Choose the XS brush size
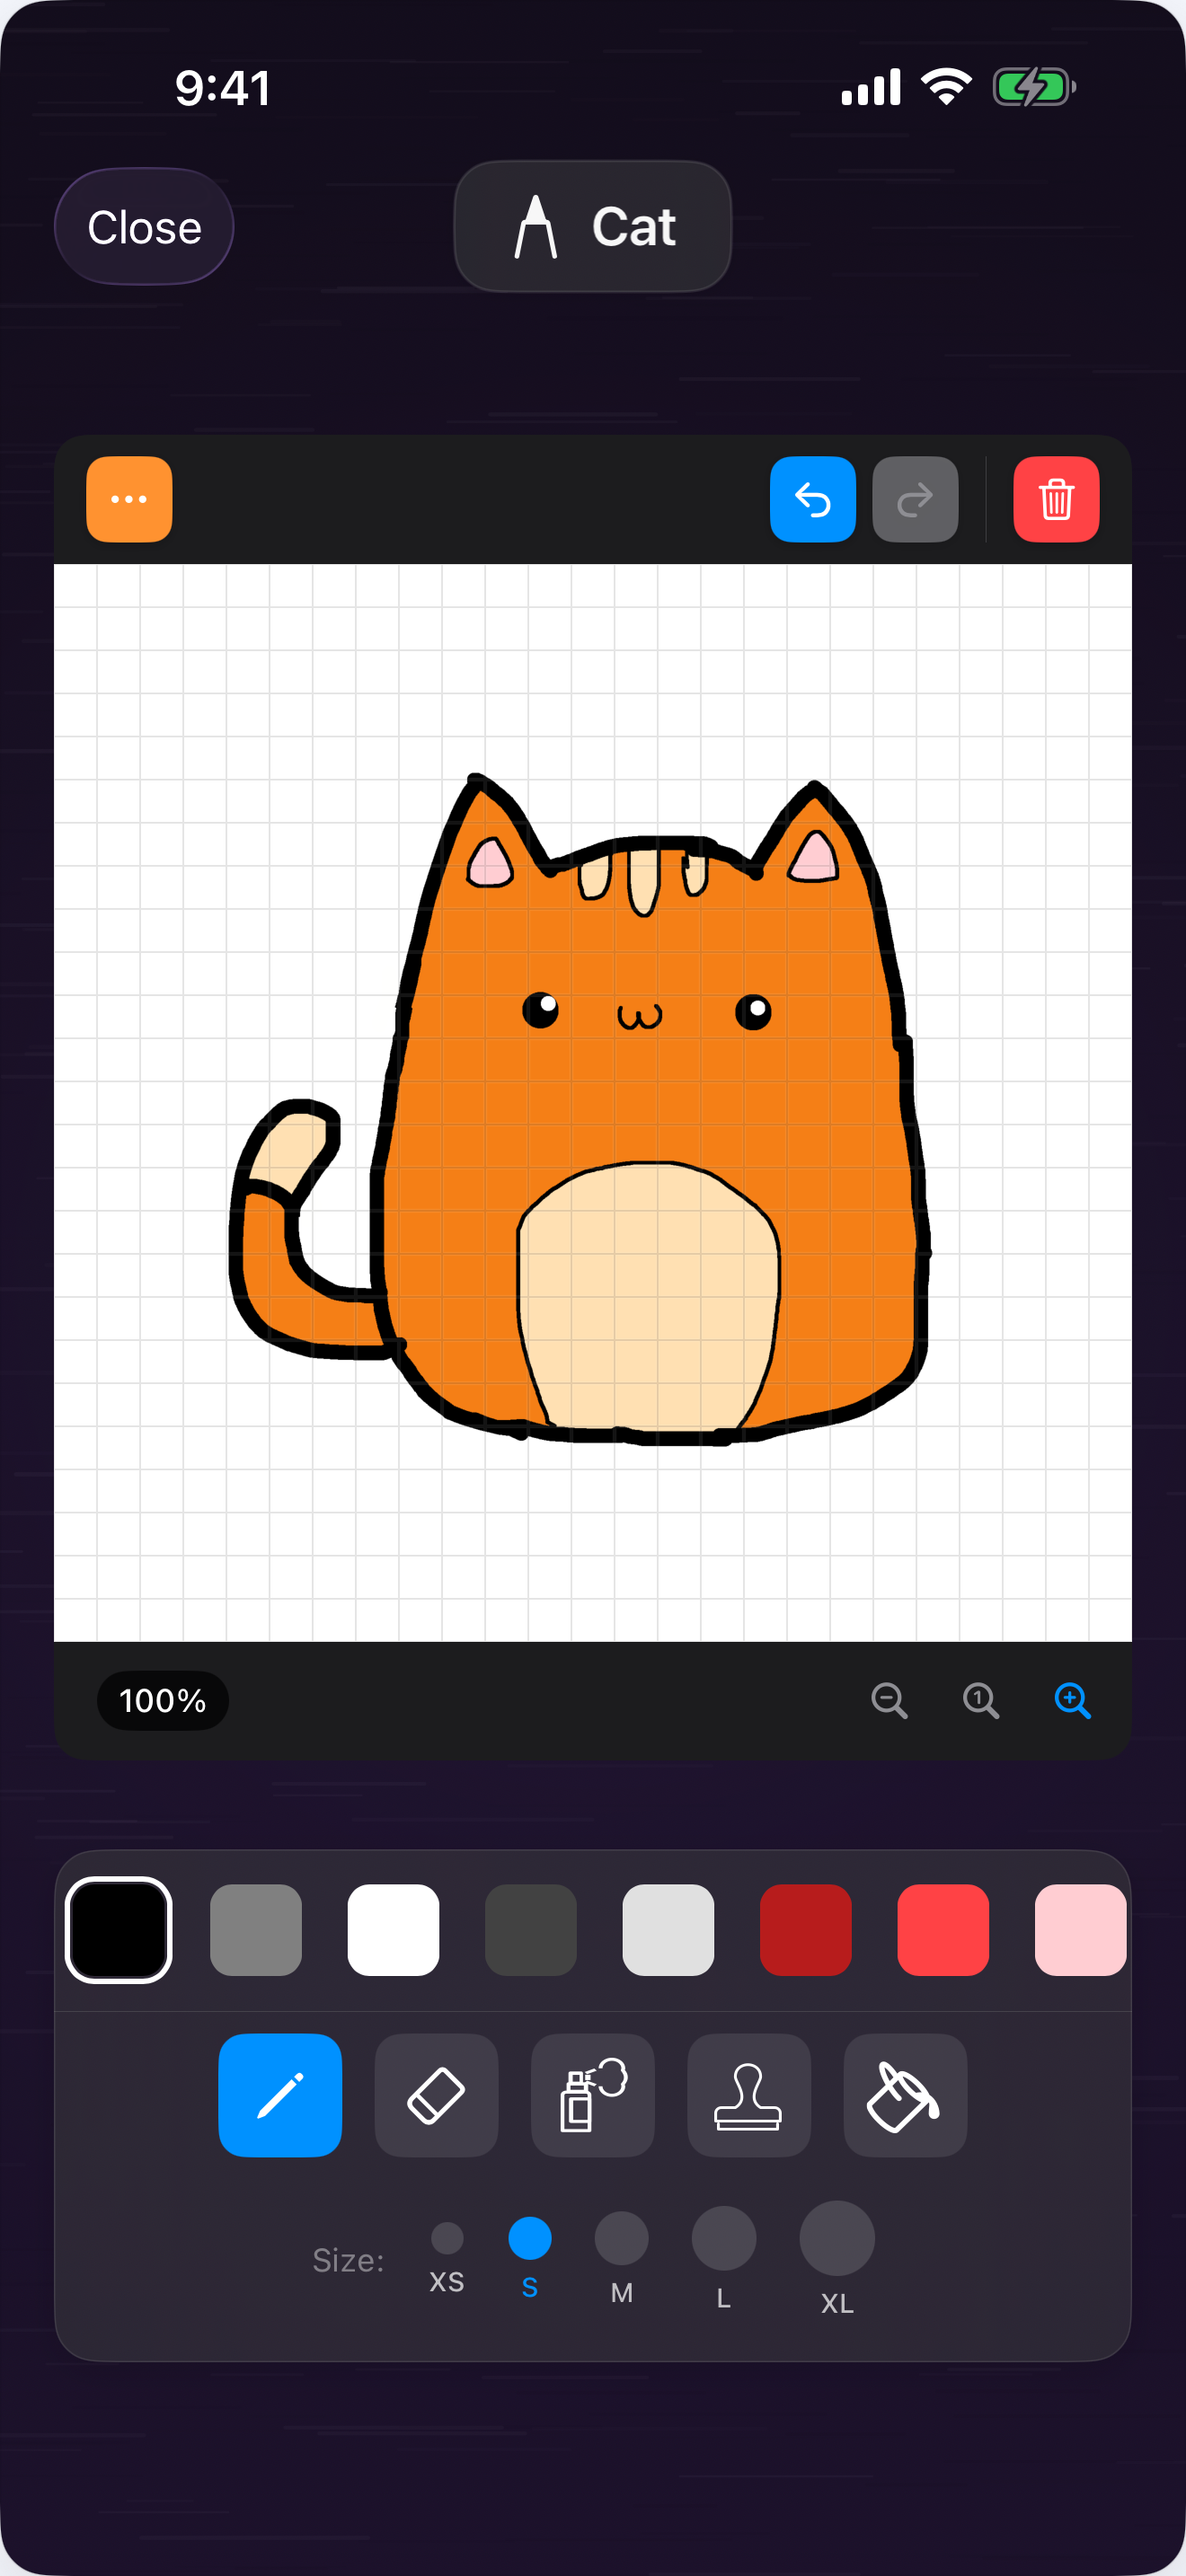 [x=447, y=2257]
